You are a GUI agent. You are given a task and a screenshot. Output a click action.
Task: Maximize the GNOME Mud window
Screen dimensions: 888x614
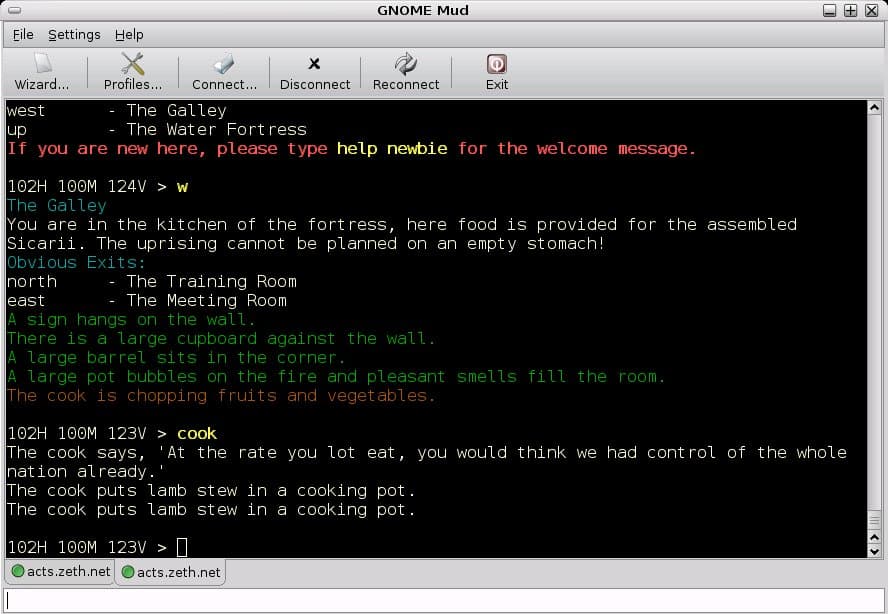click(x=851, y=10)
